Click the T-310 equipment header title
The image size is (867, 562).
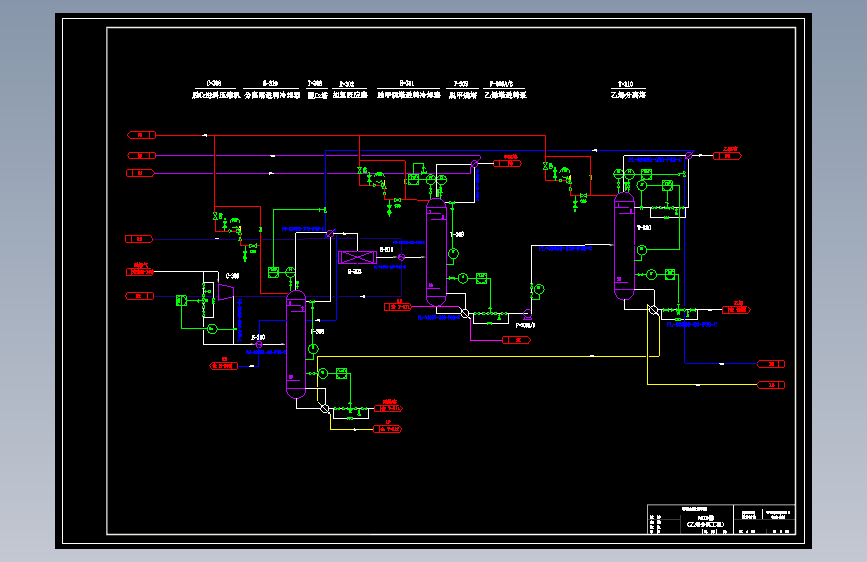628,90
